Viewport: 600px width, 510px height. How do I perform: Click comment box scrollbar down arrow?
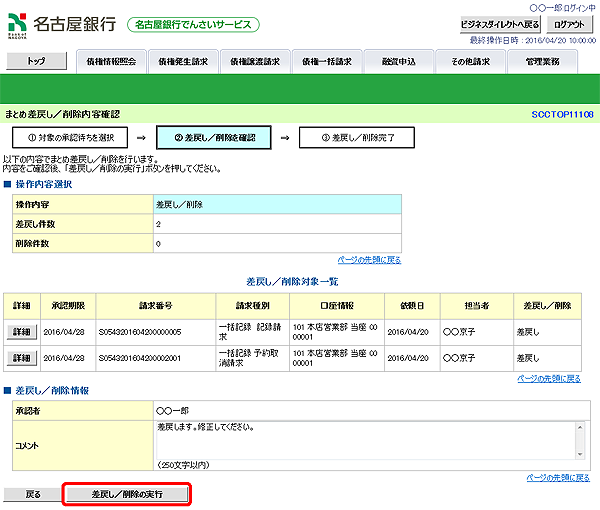[580, 454]
